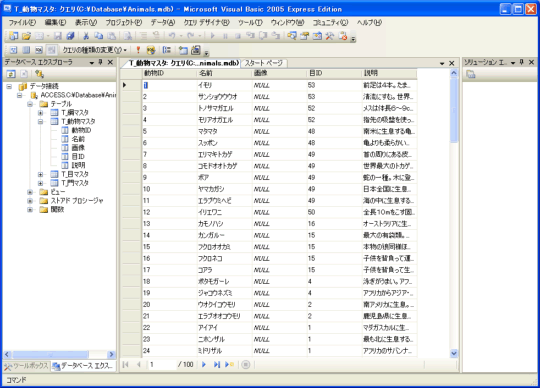Click the Undo arrow icon
Screen dimensions: 540x388
(x=172, y=35)
